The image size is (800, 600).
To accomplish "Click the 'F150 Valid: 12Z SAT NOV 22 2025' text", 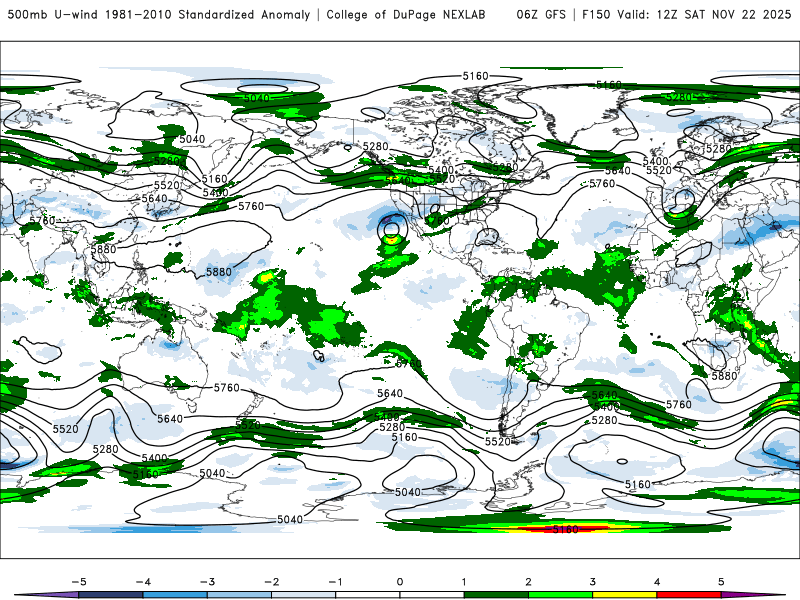I will click(x=686, y=15).
